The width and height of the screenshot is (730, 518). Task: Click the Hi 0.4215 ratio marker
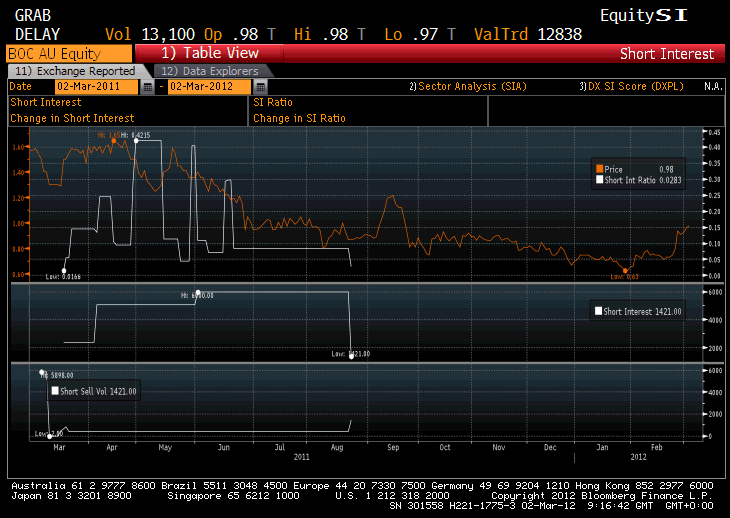(x=136, y=140)
